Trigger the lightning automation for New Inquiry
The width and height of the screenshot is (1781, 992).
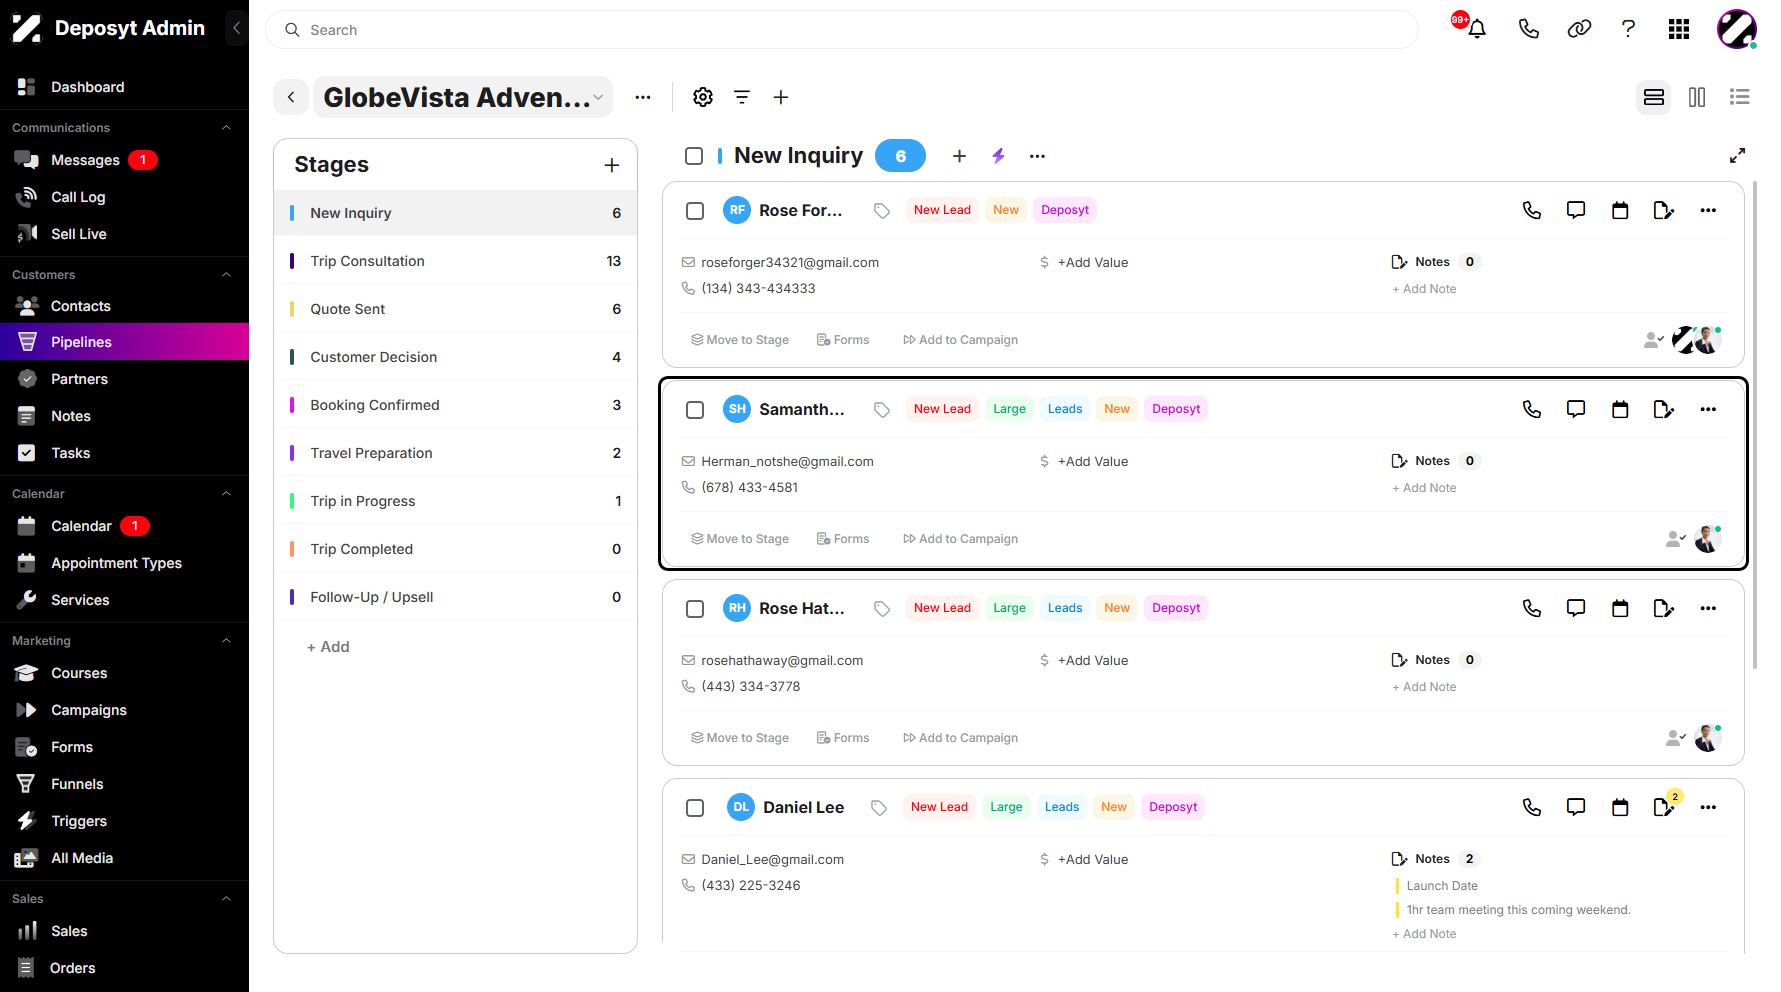[998, 156]
